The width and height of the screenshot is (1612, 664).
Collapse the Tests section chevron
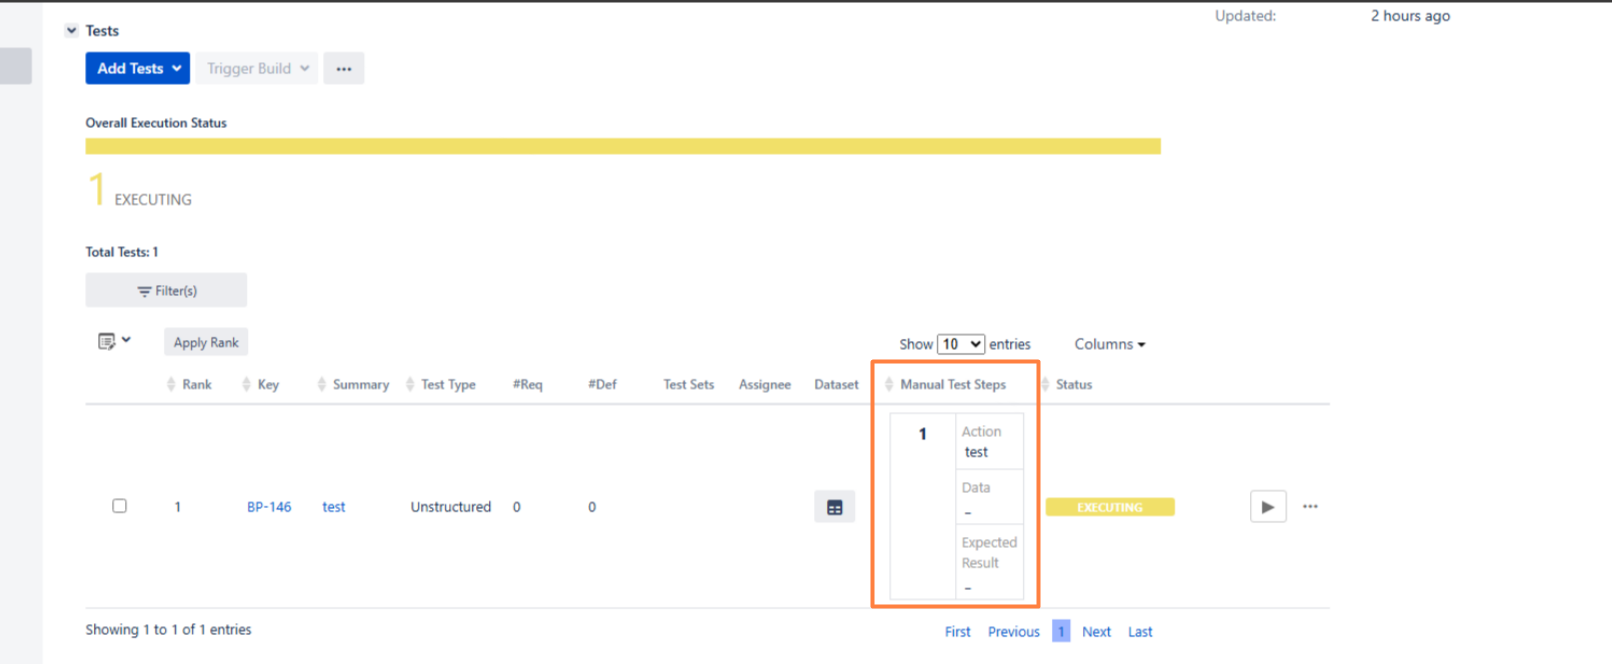pyautogui.click(x=71, y=31)
